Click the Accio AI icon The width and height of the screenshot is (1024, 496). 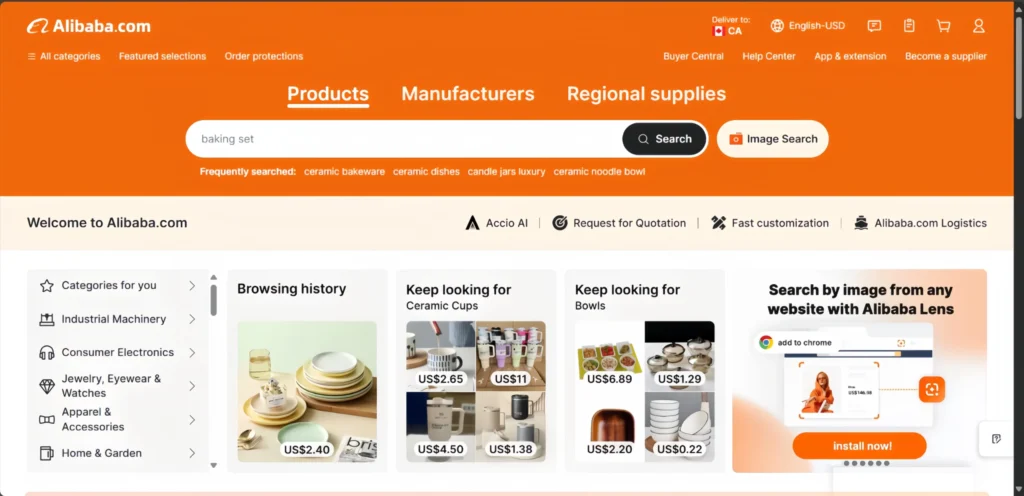(473, 223)
